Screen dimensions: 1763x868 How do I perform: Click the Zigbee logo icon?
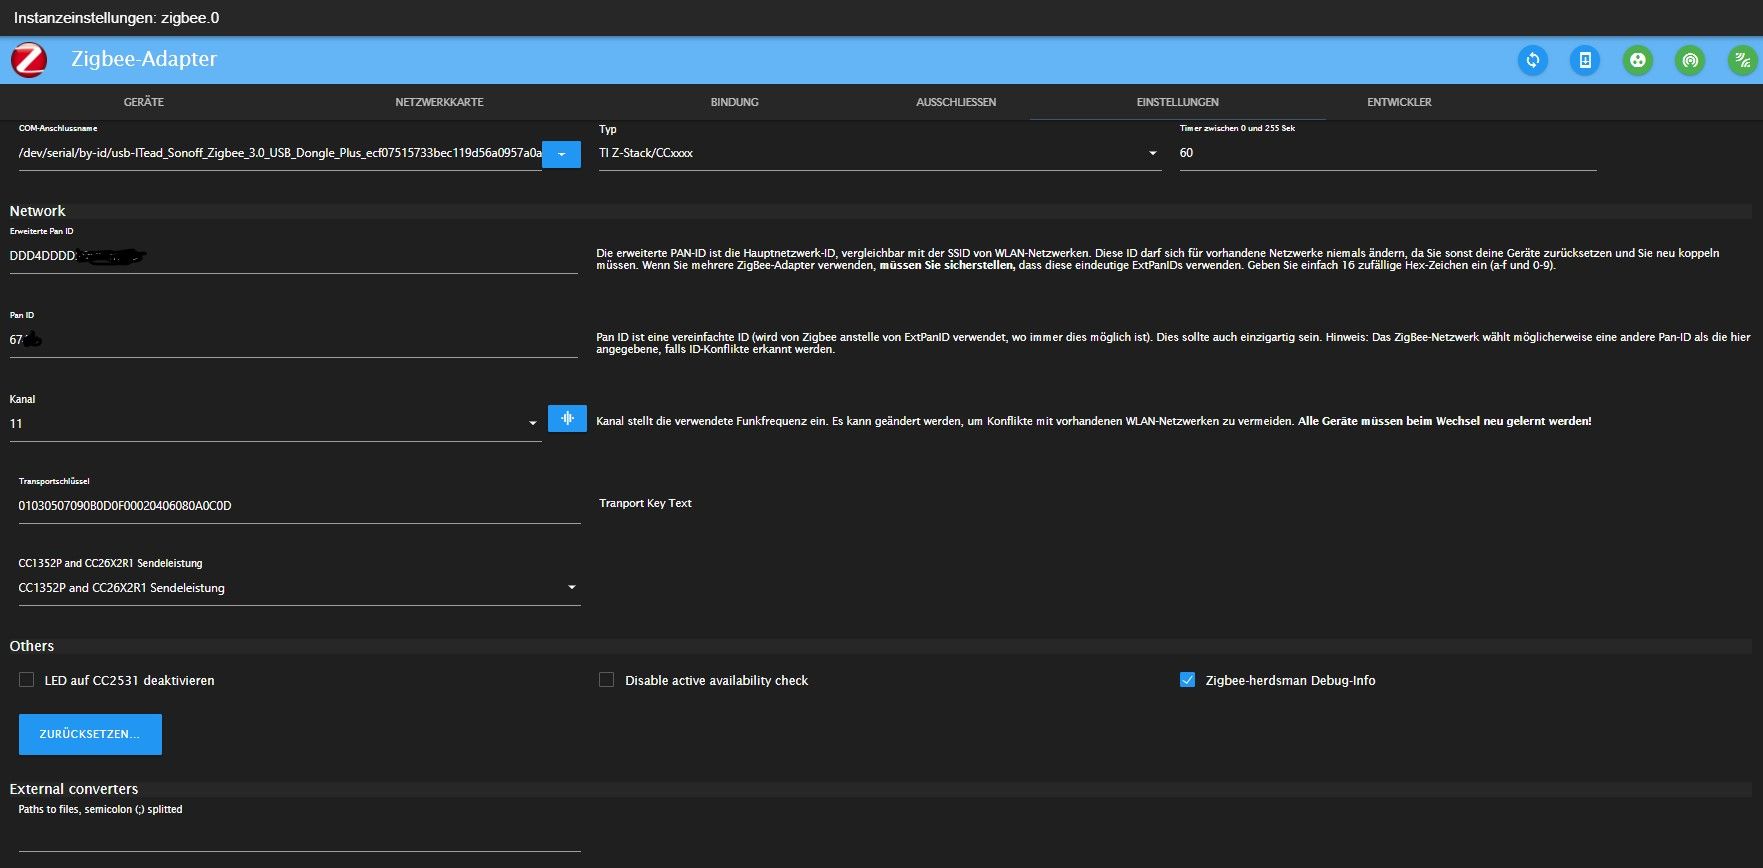(x=29, y=60)
